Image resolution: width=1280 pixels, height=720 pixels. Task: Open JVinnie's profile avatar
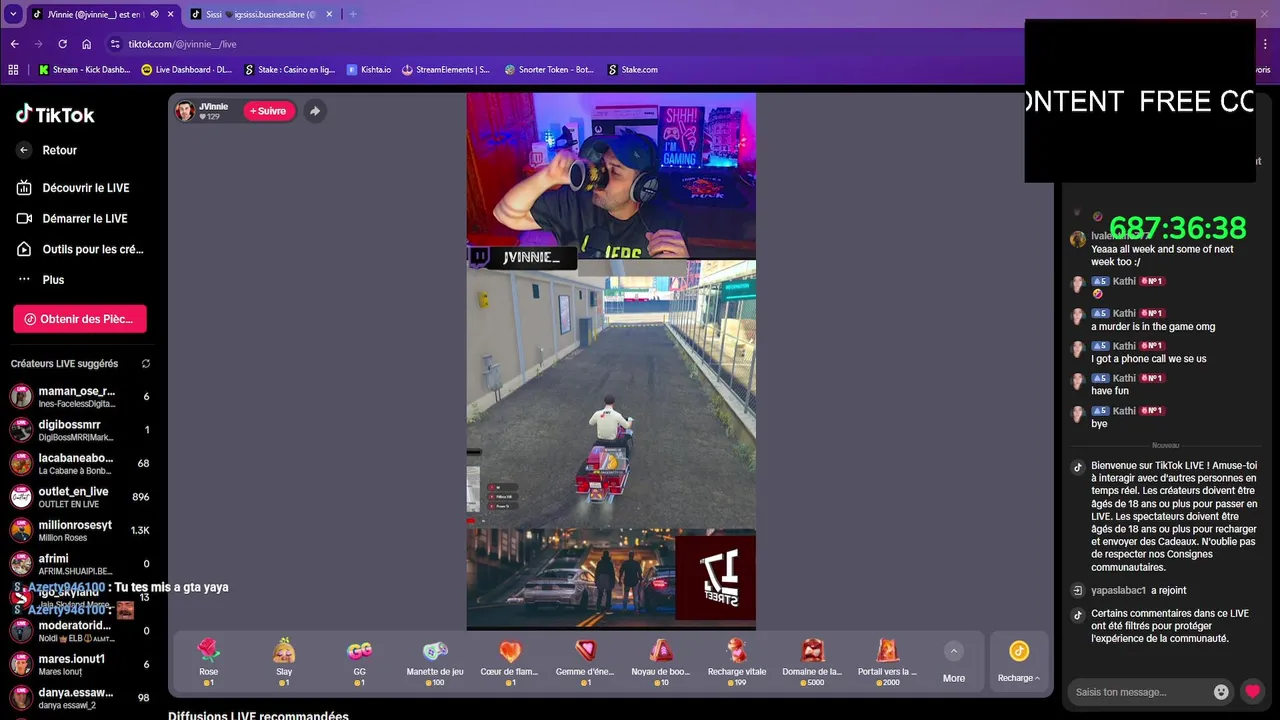[185, 111]
